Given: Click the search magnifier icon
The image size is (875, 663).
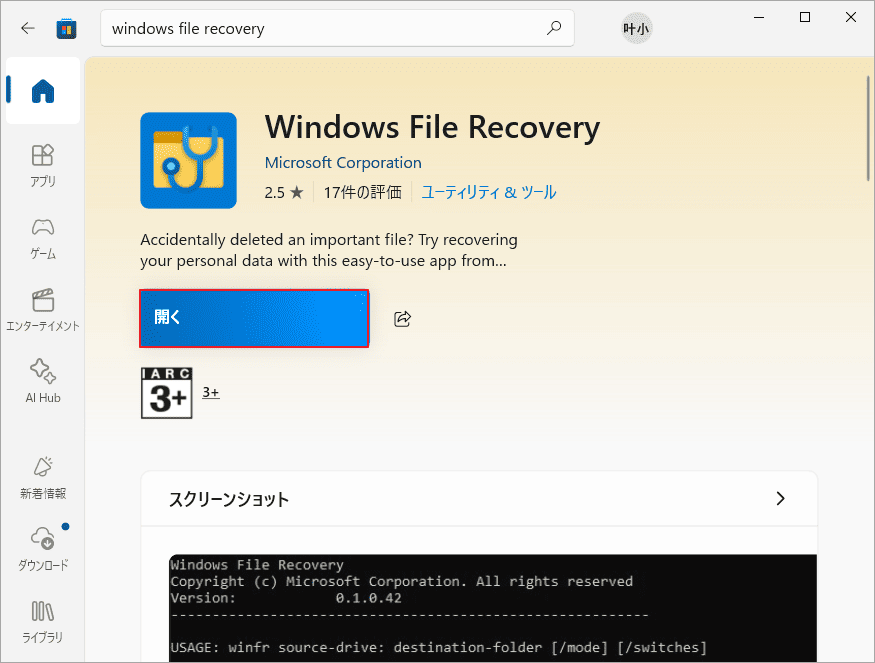Looking at the screenshot, I should (554, 28).
